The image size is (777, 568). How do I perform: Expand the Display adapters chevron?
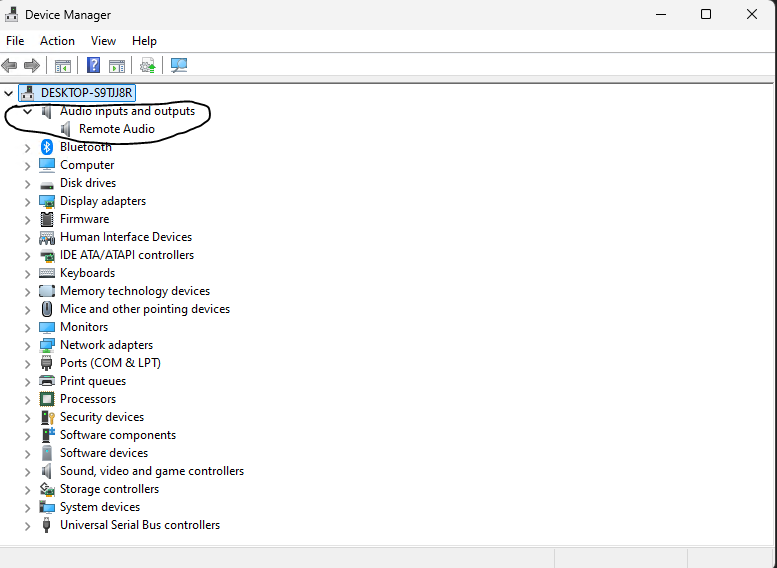click(27, 202)
